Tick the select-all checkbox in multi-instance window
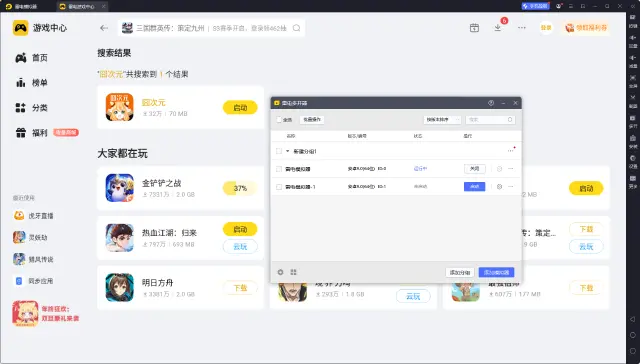Screen dimensions: 640x364 (x=279, y=120)
